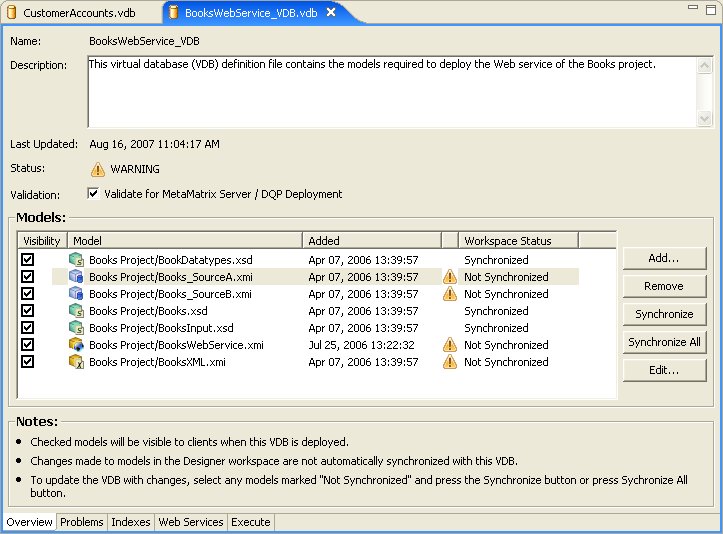Toggle visibility checkbox for BooksXML.xmi

point(28,362)
